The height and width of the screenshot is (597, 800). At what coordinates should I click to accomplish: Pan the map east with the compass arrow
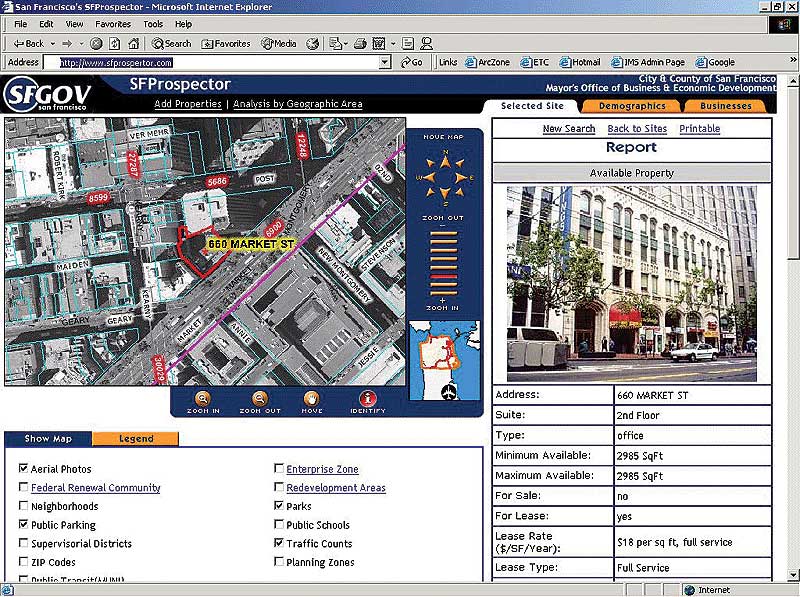[462, 178]
